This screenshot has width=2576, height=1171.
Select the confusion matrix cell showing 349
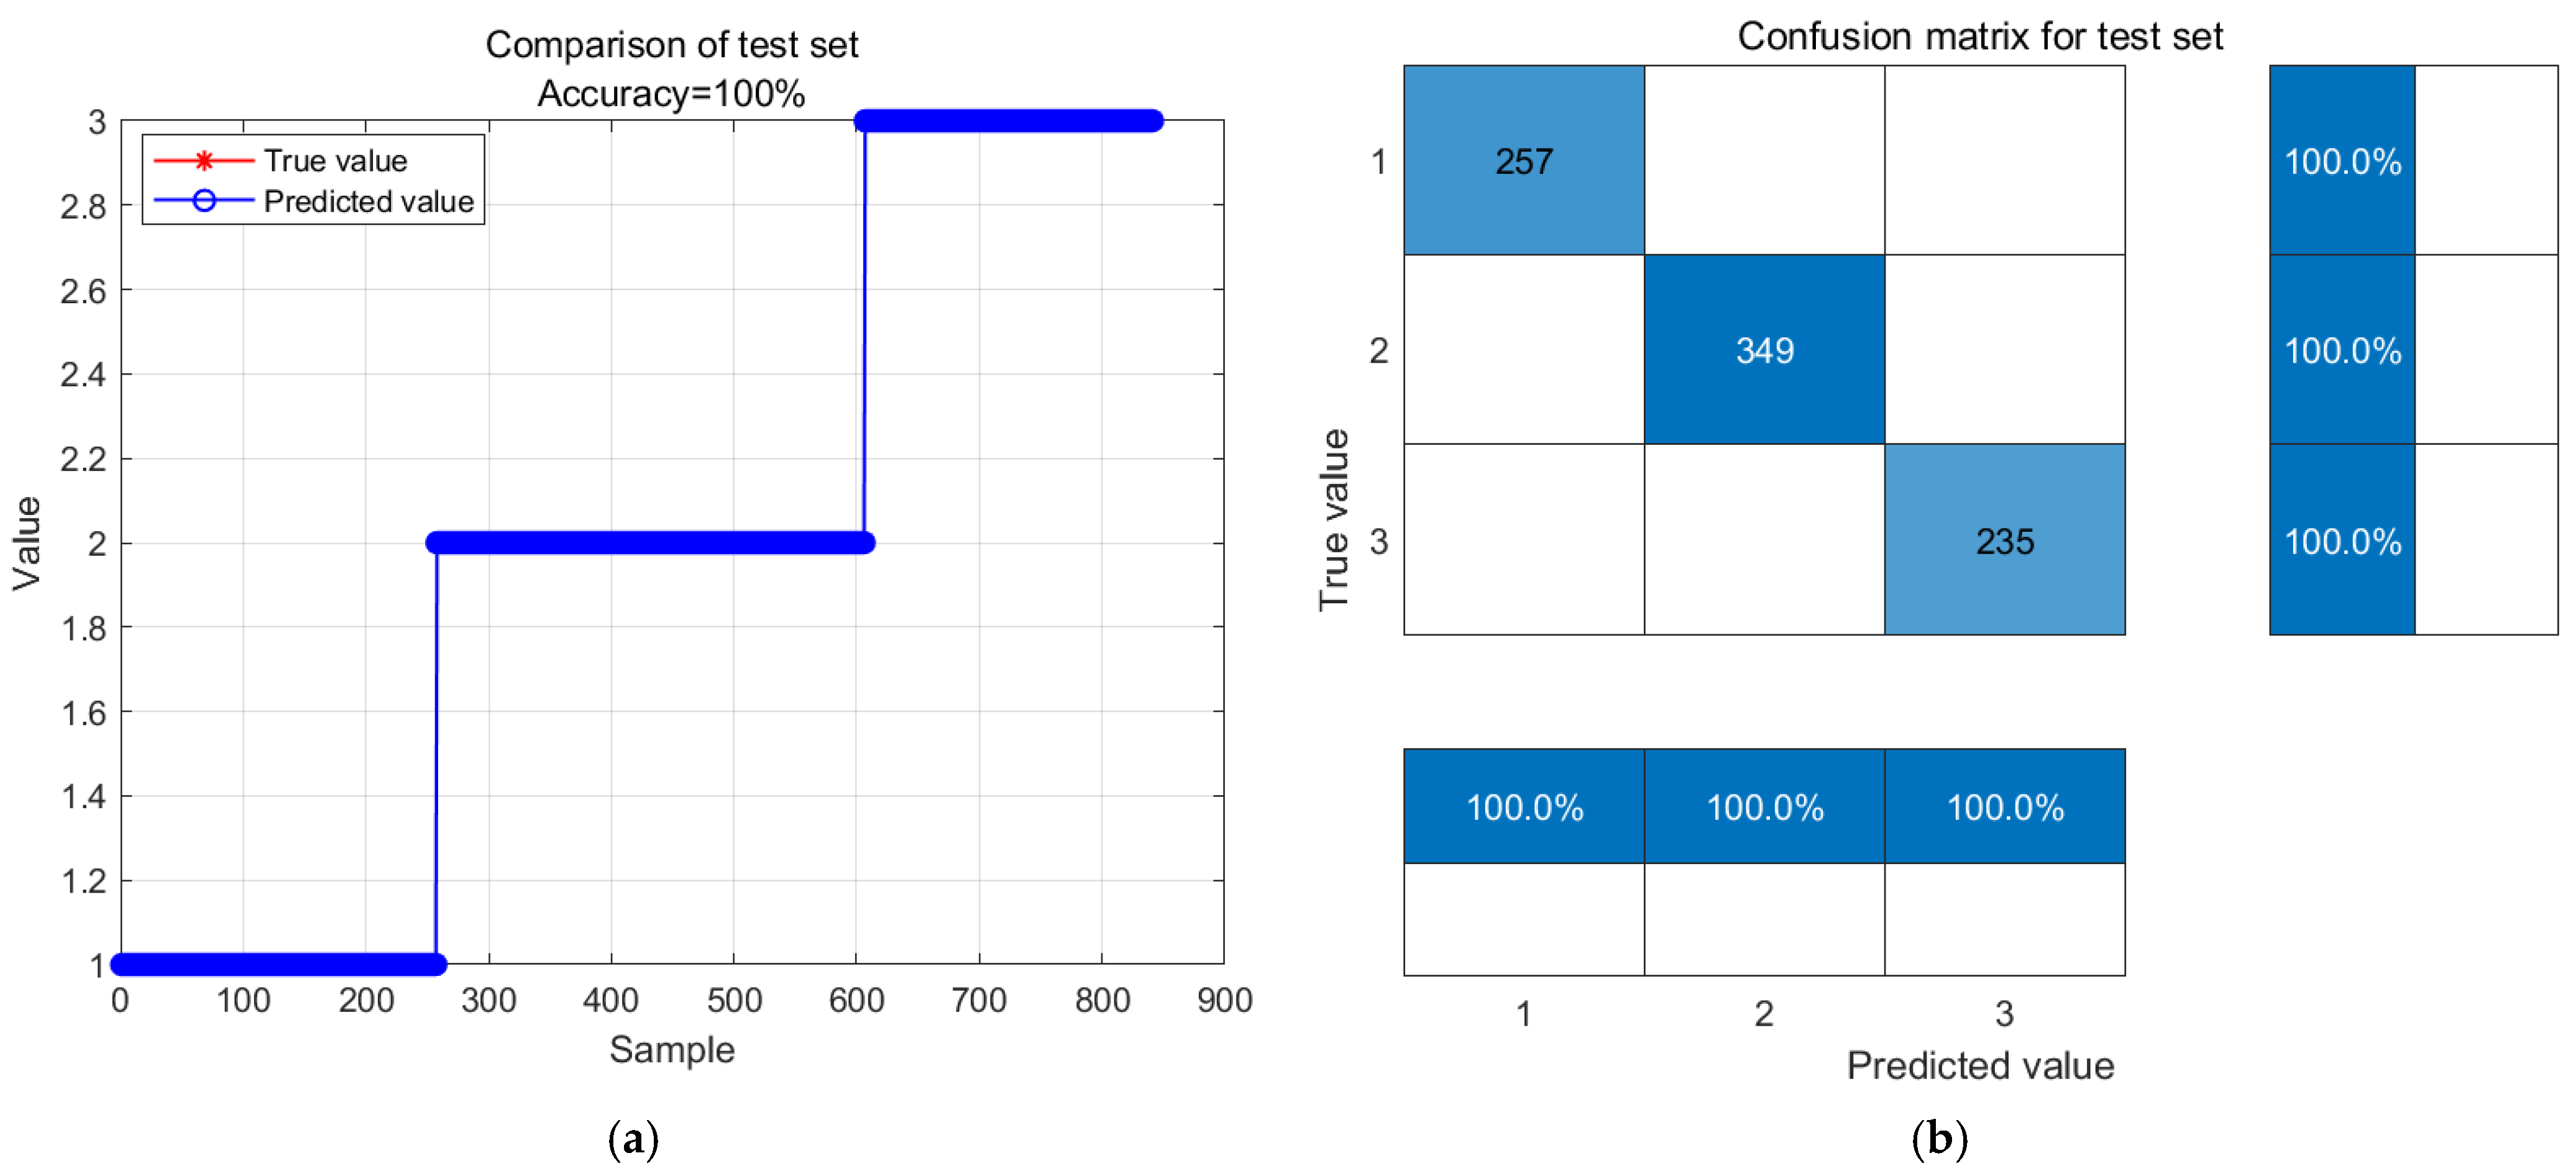(1764, 350)
